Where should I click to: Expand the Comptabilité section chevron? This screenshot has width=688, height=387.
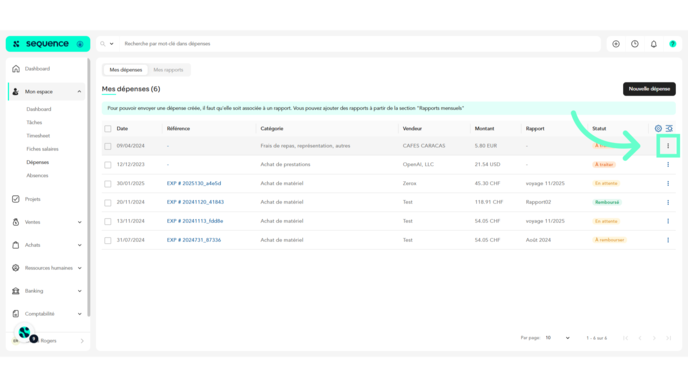pos(79,314)
